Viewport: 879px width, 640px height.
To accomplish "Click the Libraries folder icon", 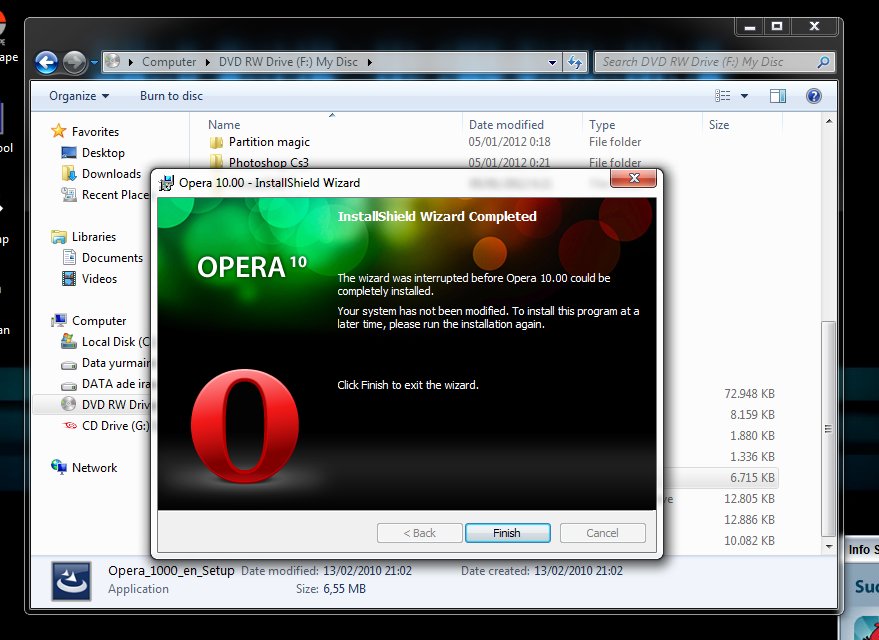I will tap(59, 237).
